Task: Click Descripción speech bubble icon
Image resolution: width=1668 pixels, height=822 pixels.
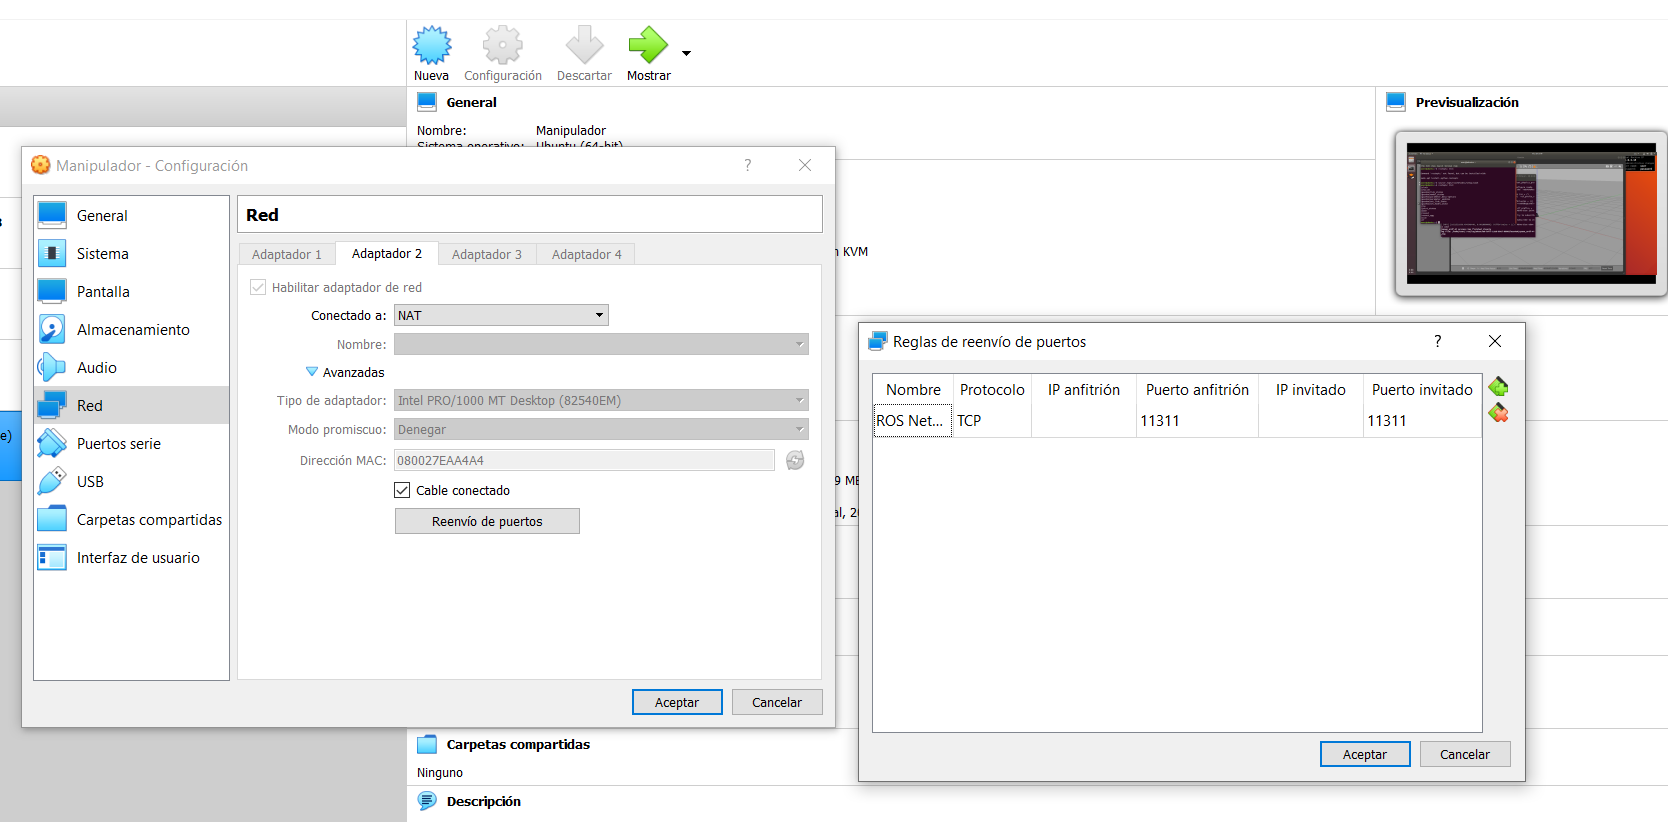Action: pos(427,801)
